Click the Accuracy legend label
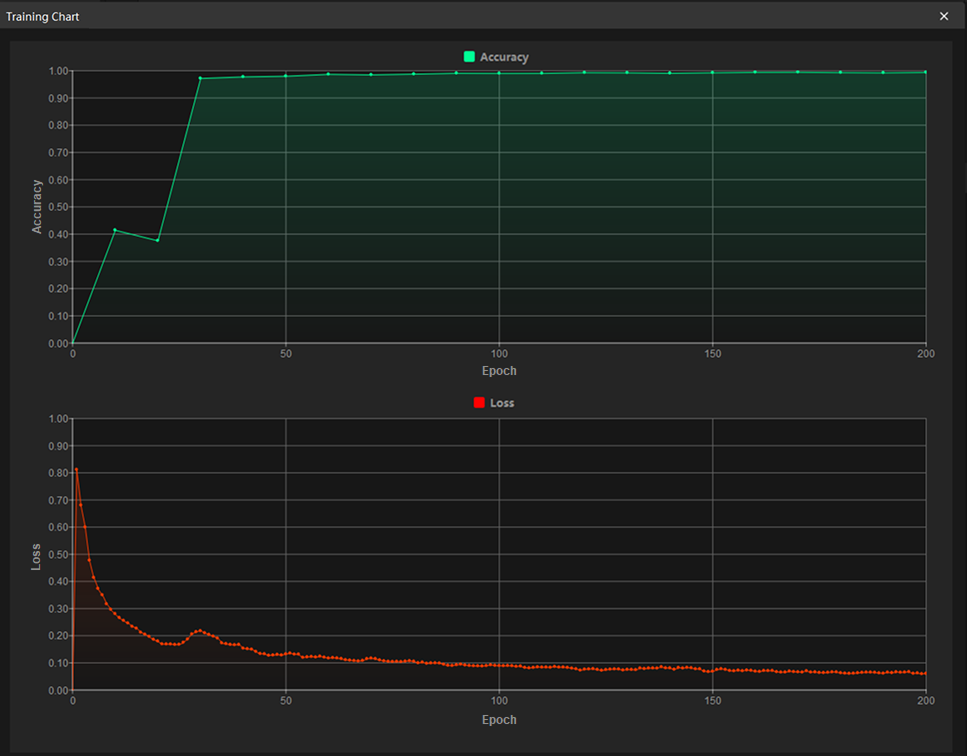 click(504, 57)
